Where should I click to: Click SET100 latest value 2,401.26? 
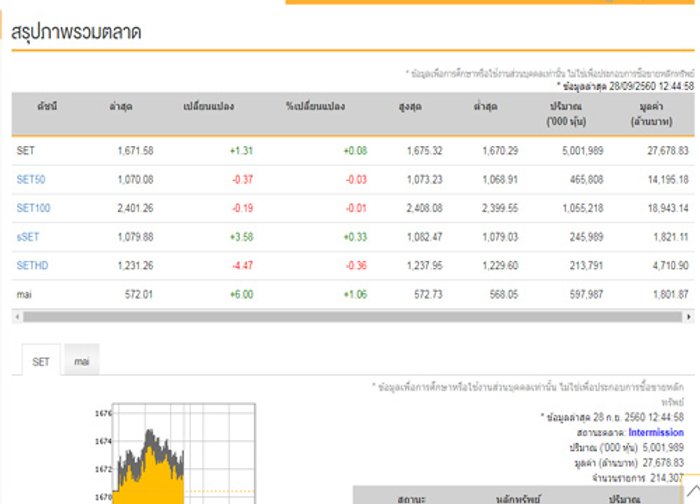click(x=135, y=208)
